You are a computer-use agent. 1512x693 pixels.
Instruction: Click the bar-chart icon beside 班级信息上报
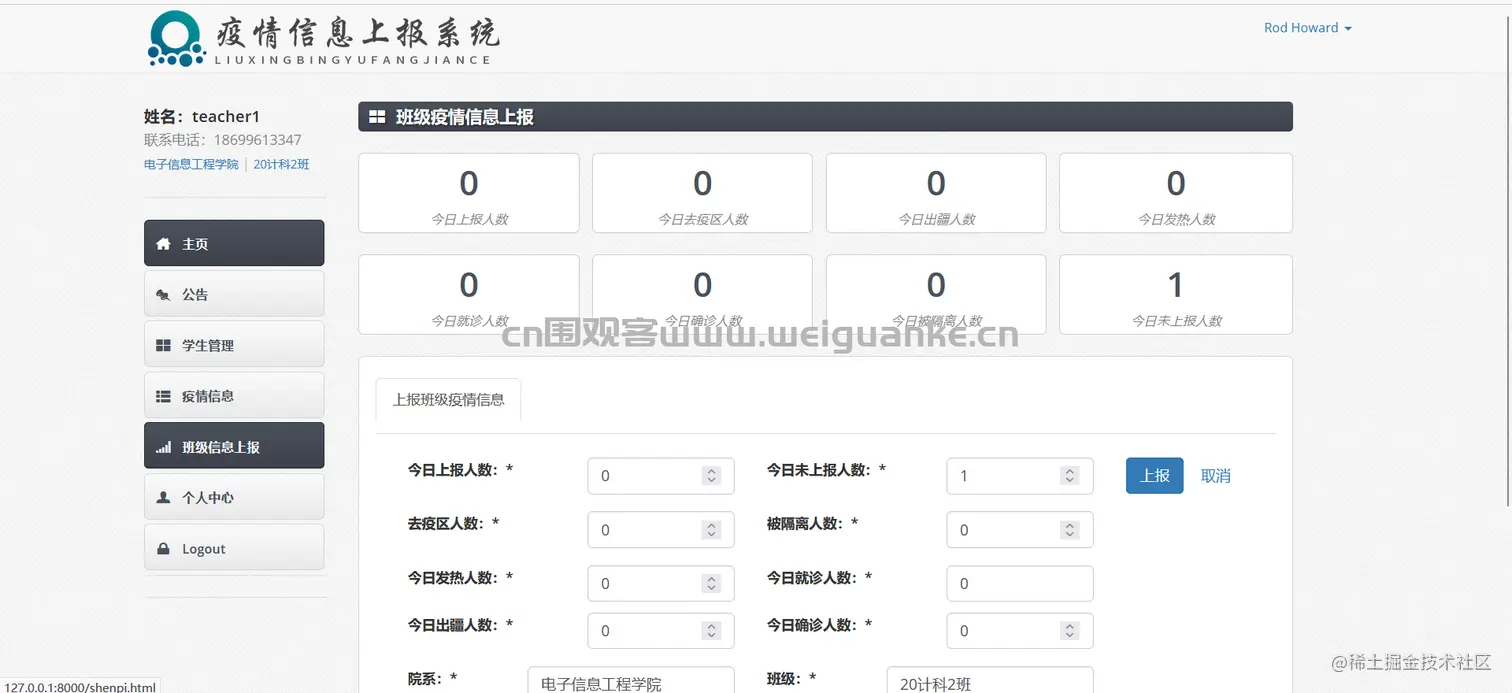(x=163, y=448)
